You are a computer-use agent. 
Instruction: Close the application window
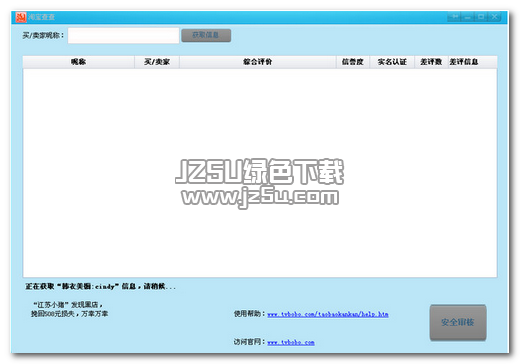point(494,16)
